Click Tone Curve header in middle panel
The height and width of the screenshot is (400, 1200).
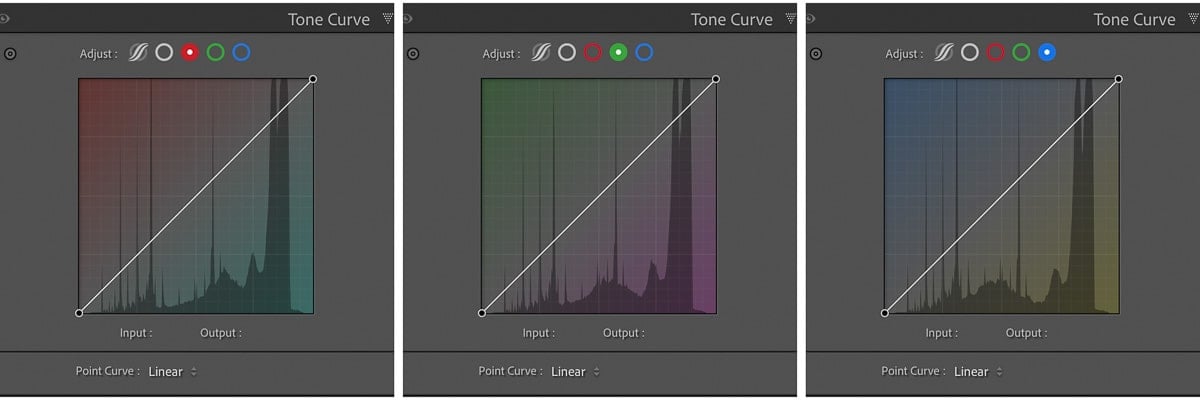pyautogui.click(x=732, y=19)
